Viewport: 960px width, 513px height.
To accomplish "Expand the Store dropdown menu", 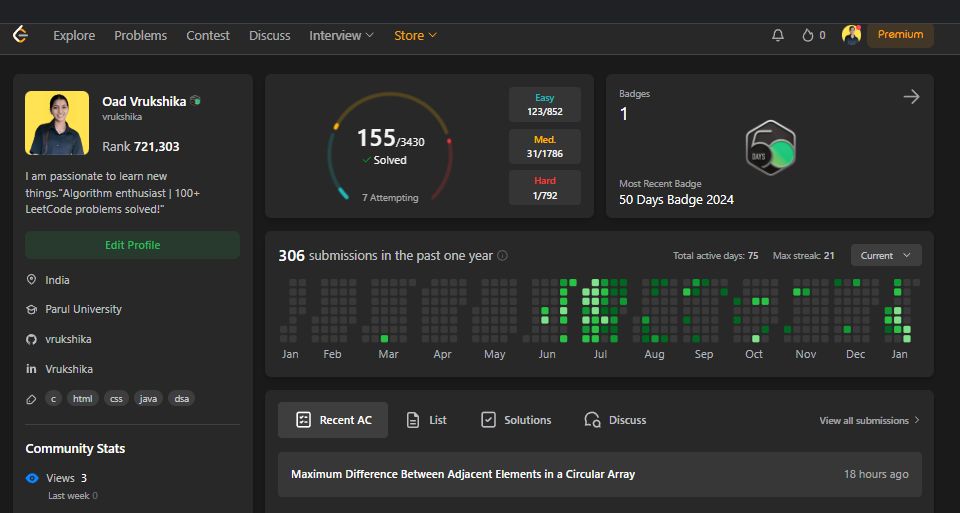I will click(415, 36).
